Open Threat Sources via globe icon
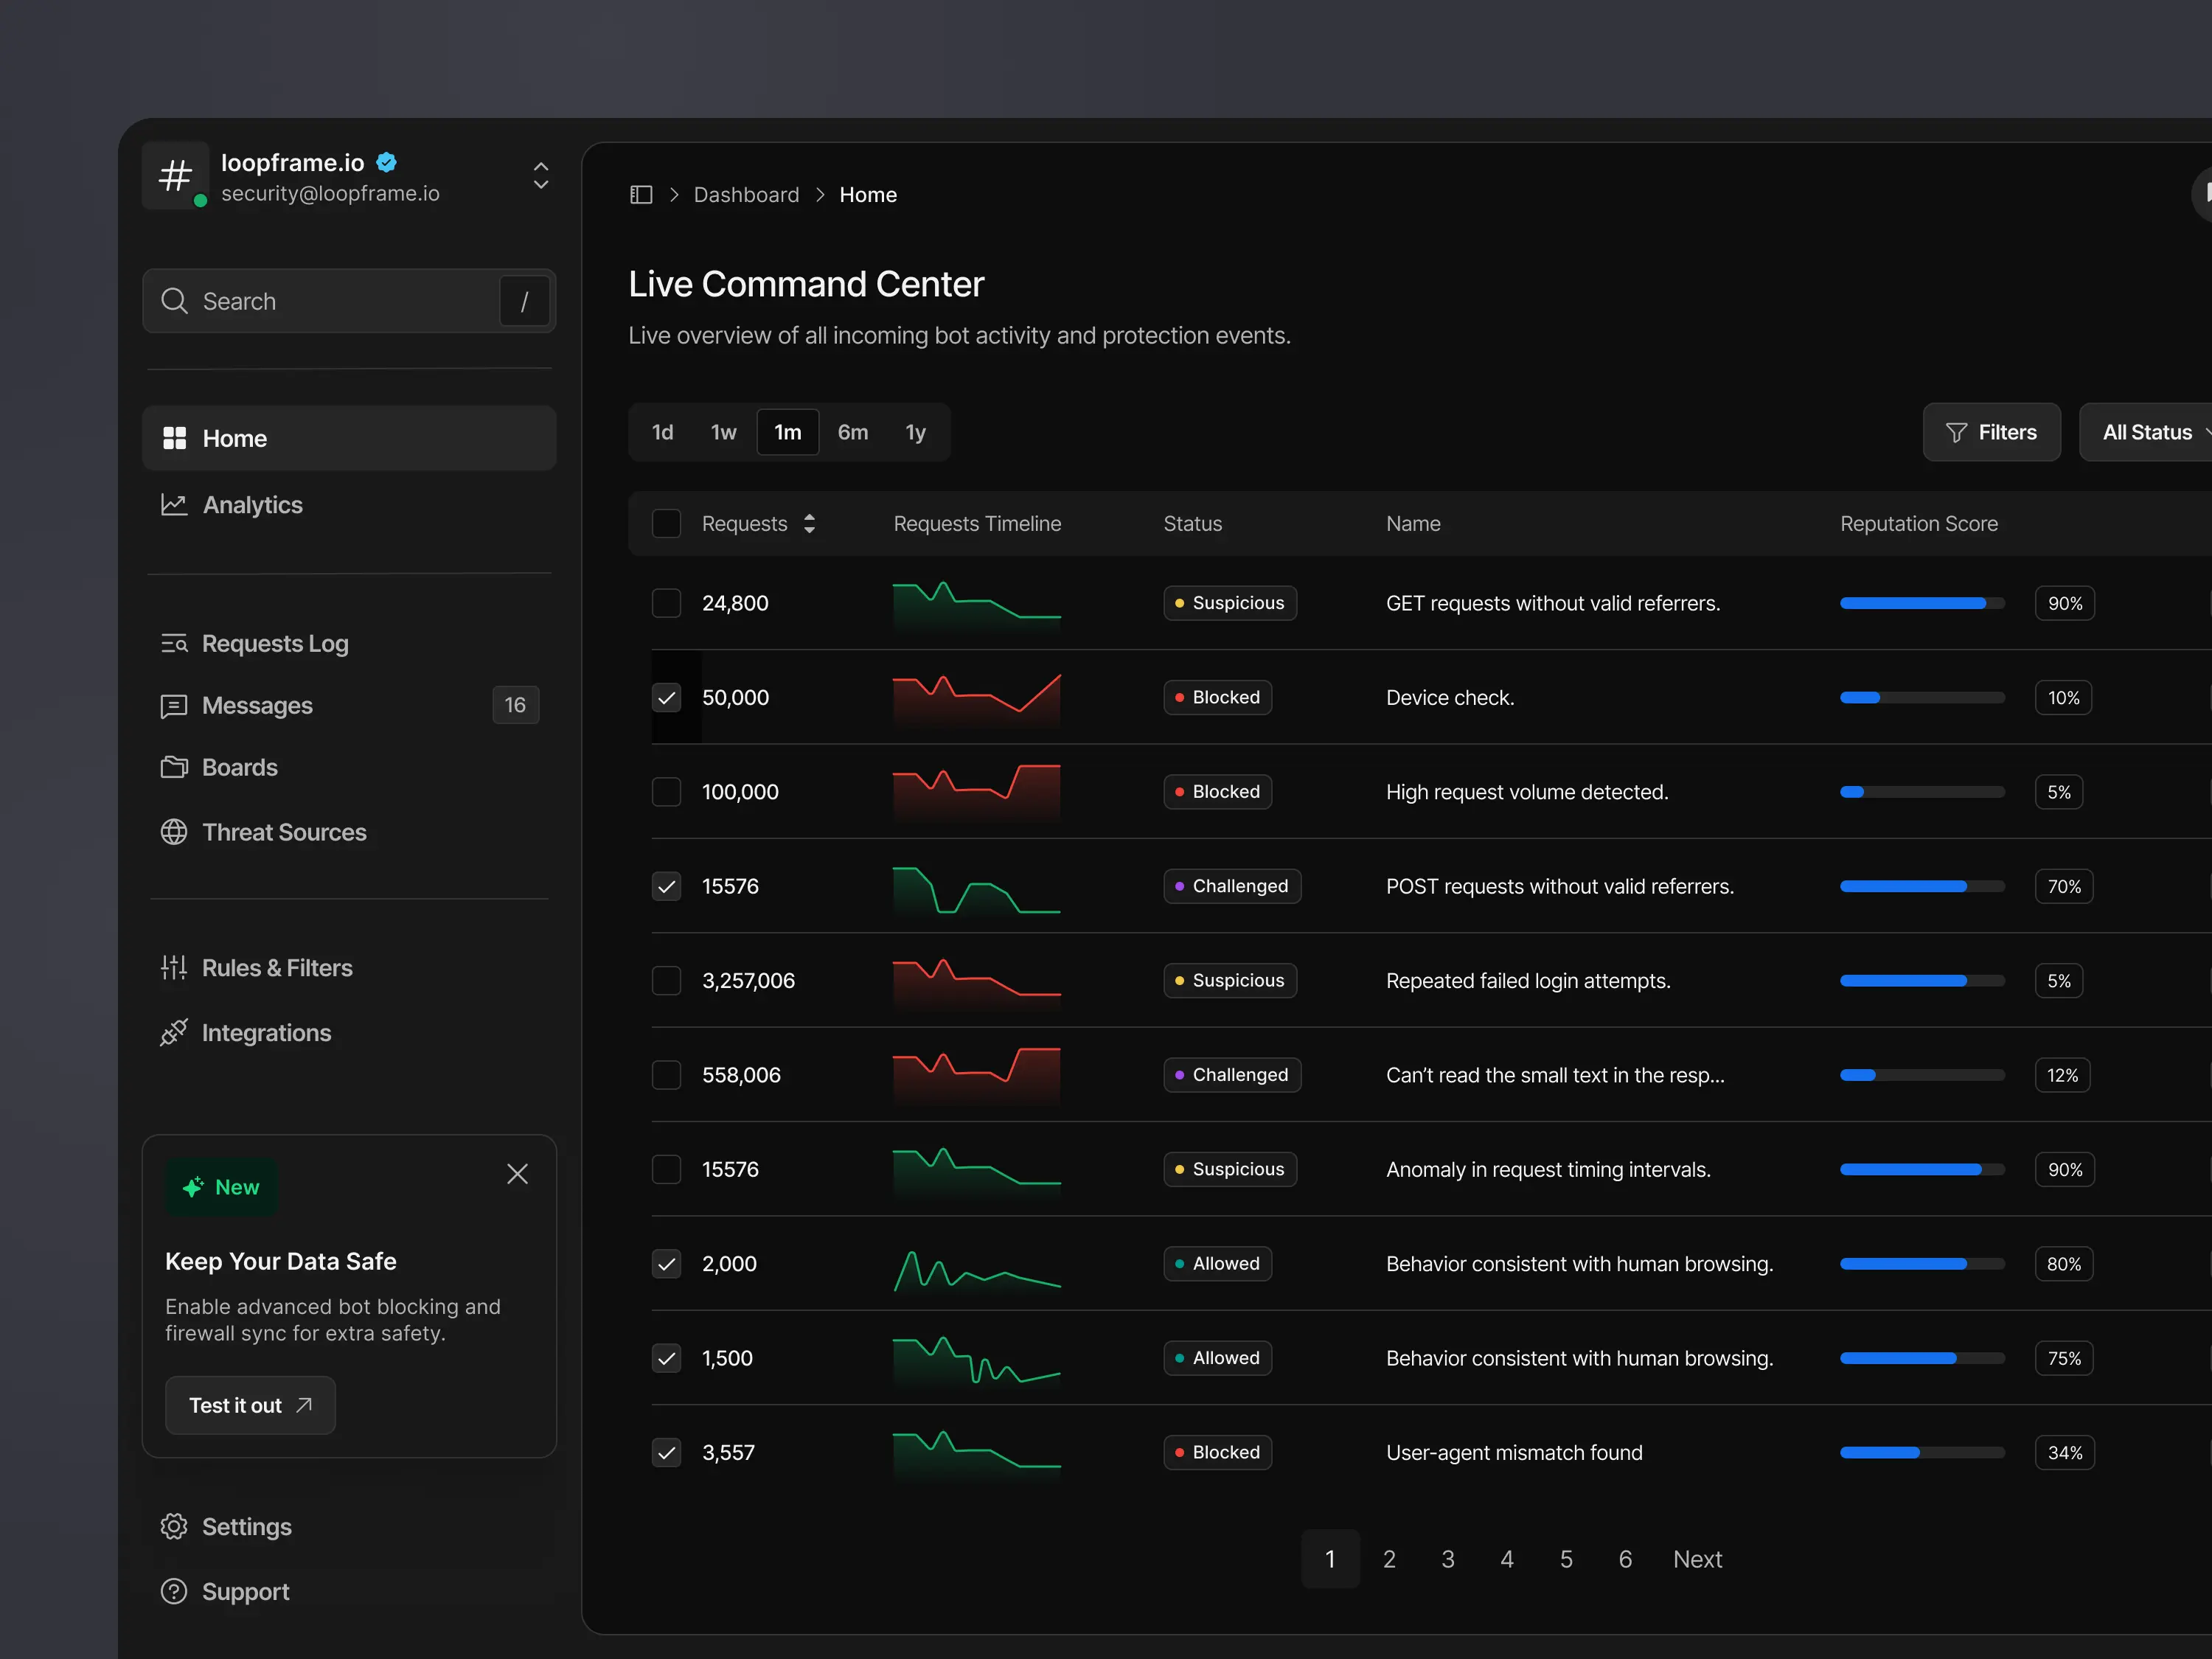This screenshot has height=1659, width=2212. pos(174,831)
